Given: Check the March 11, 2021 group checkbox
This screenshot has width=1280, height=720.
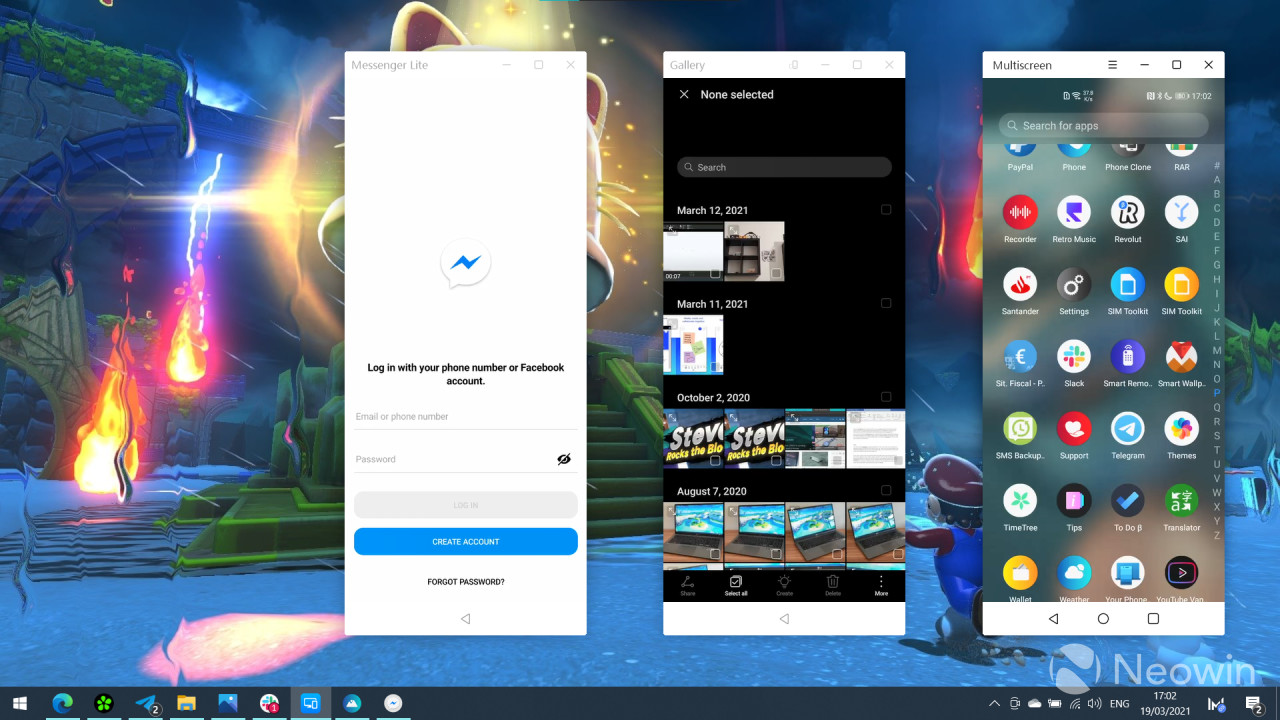Looking at the screenshot, I should pos(886,303).
